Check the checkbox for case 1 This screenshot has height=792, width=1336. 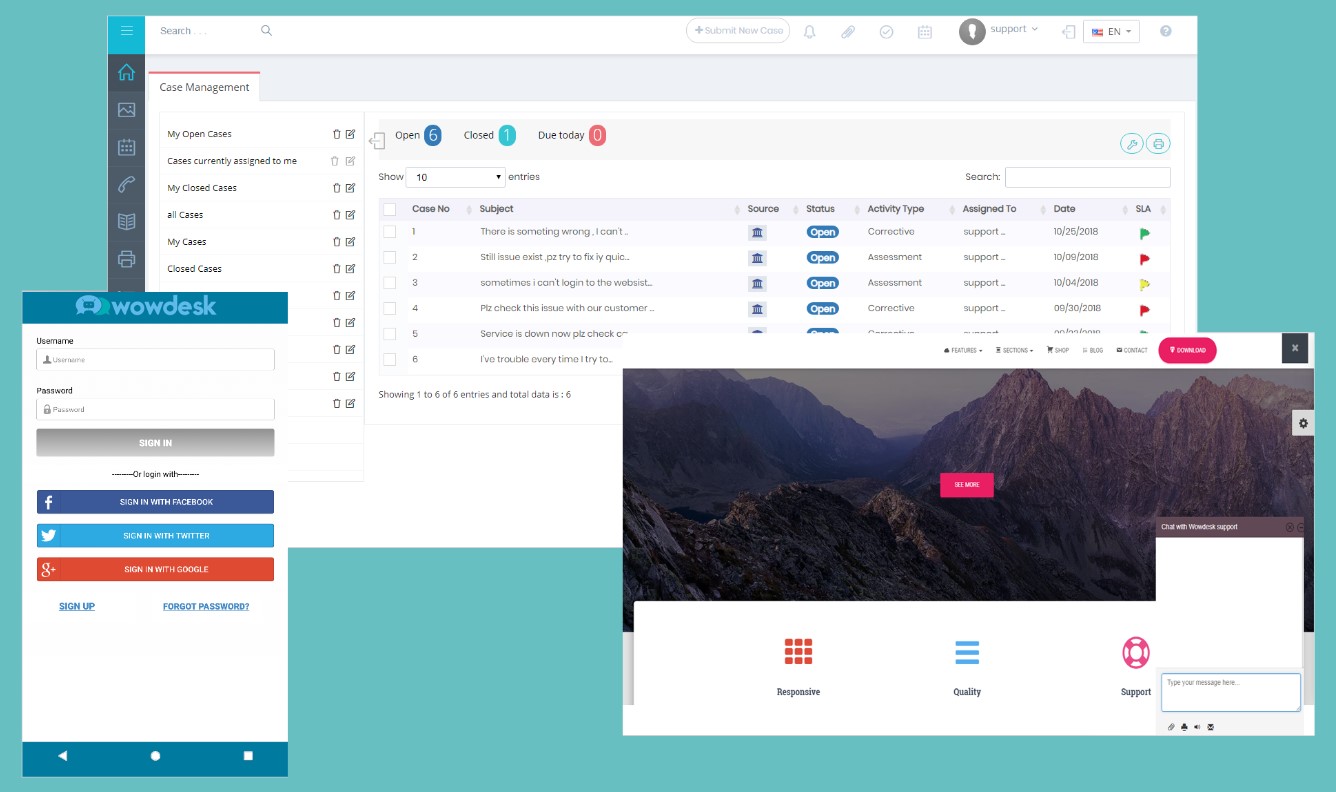pos(390,232)
